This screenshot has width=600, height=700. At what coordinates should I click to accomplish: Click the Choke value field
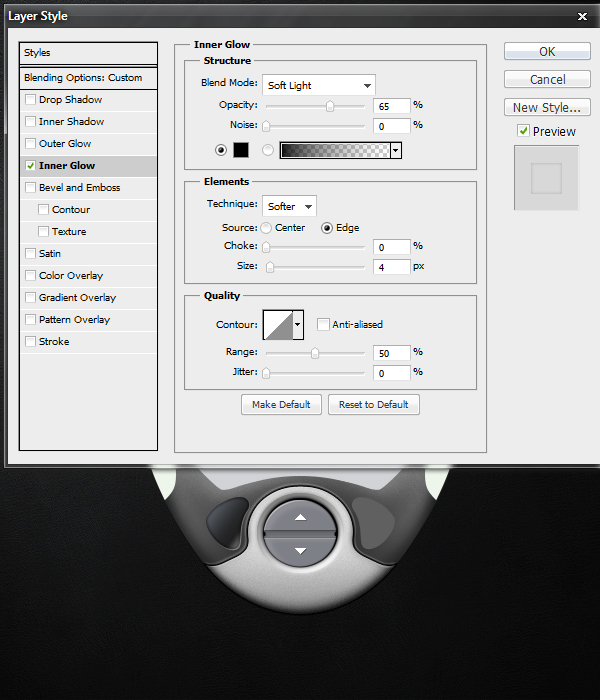point(392,247)
